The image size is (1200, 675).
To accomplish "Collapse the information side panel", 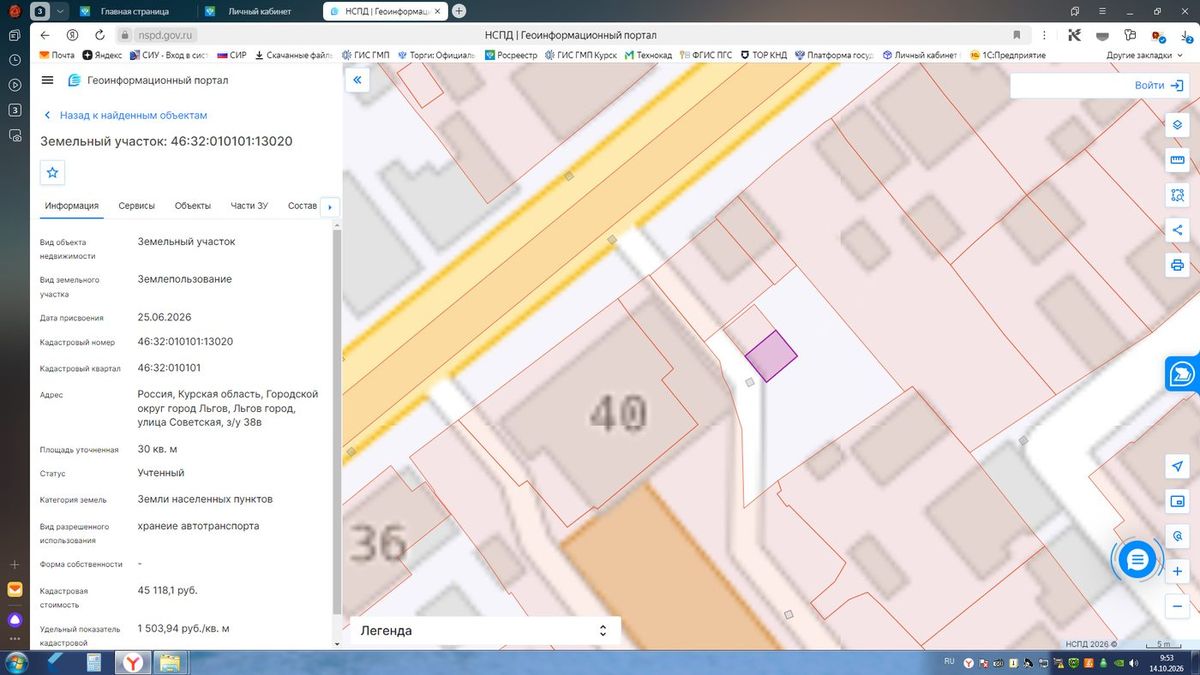I will (357, 80).
